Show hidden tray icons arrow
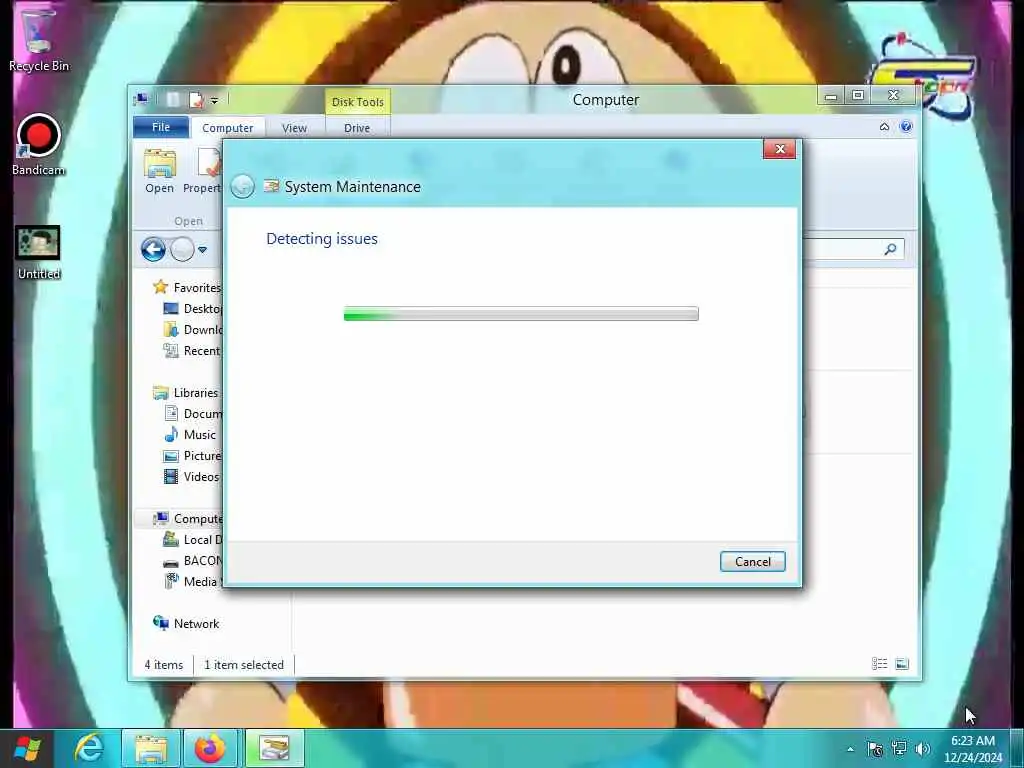The height and width of the screenshot is (768, 1024). [x=850, y=749]
